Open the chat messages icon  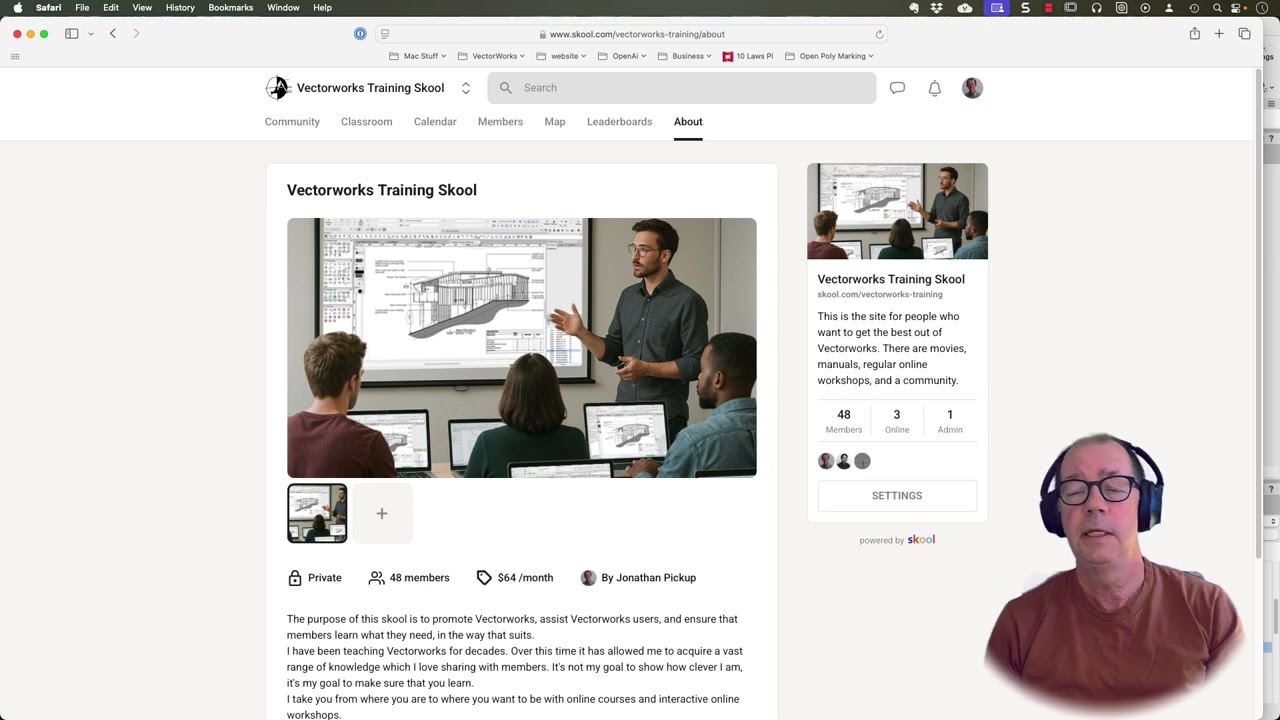[897, 88]
